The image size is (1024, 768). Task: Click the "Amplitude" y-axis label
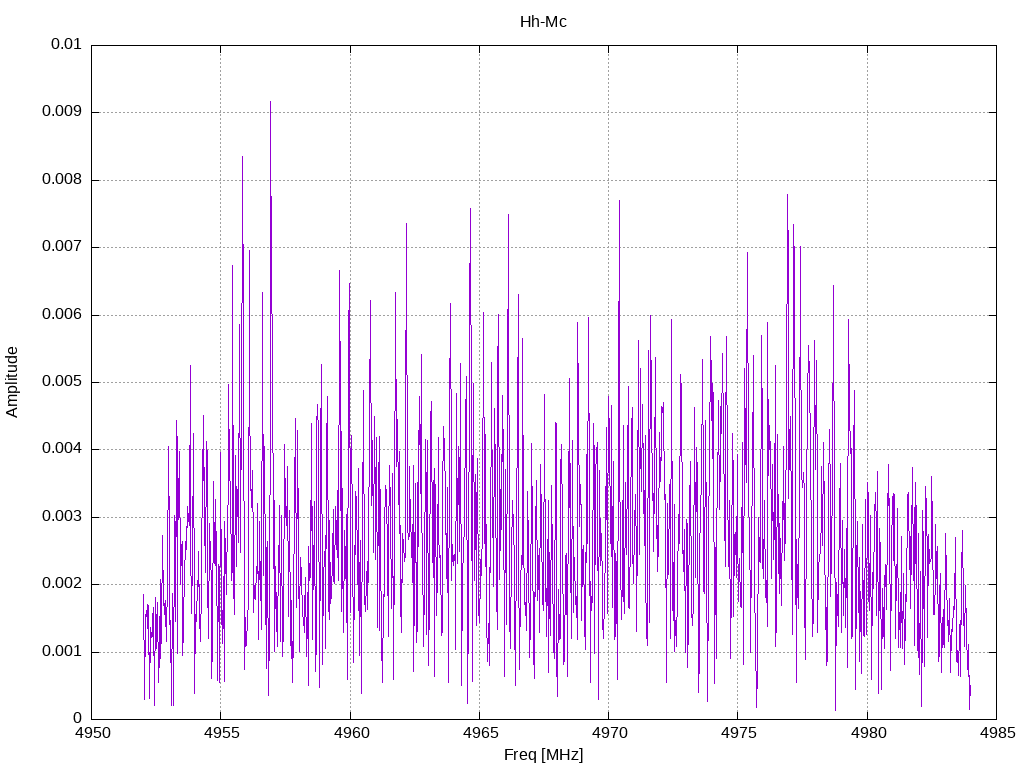(x=12, y=382)
